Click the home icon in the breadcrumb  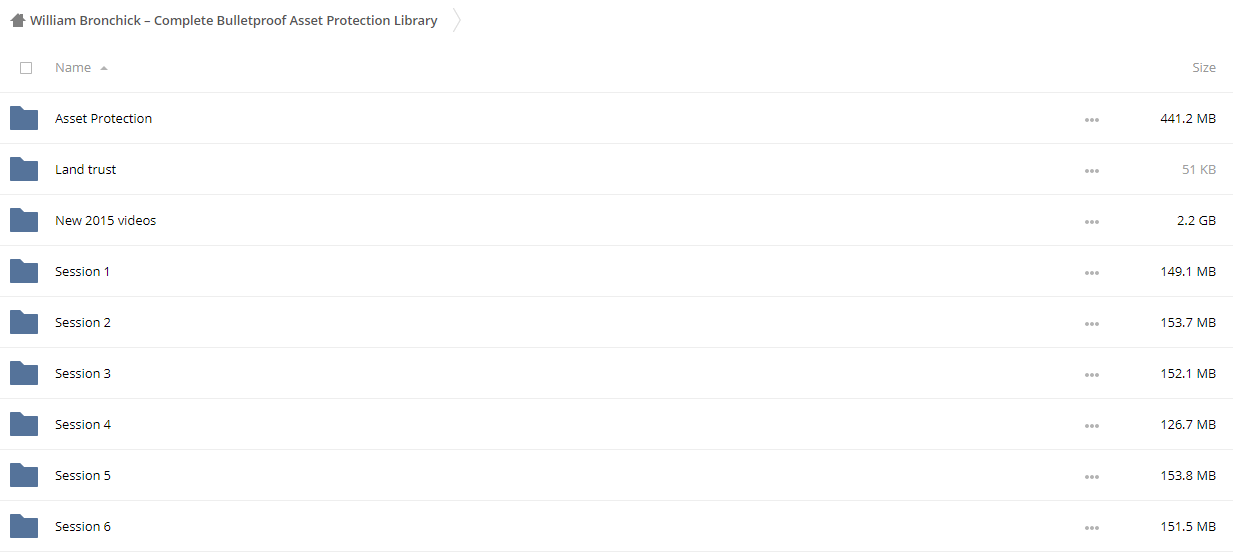tap(18, 20)
